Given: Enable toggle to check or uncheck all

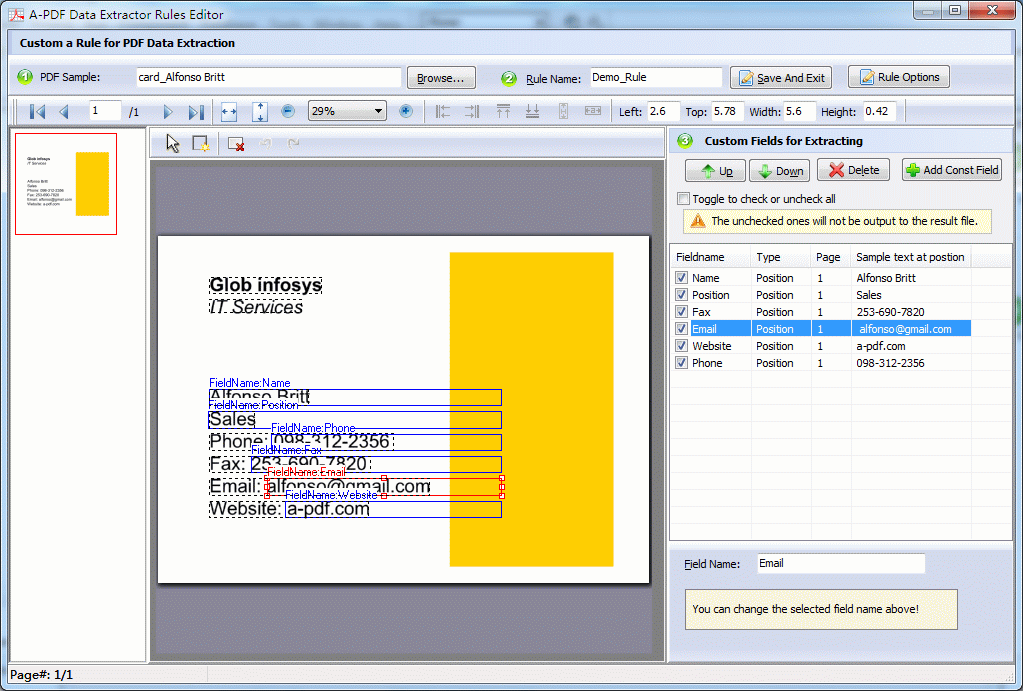Looking at the screenshot, I should pyautogui.click(x=685, y=198).
